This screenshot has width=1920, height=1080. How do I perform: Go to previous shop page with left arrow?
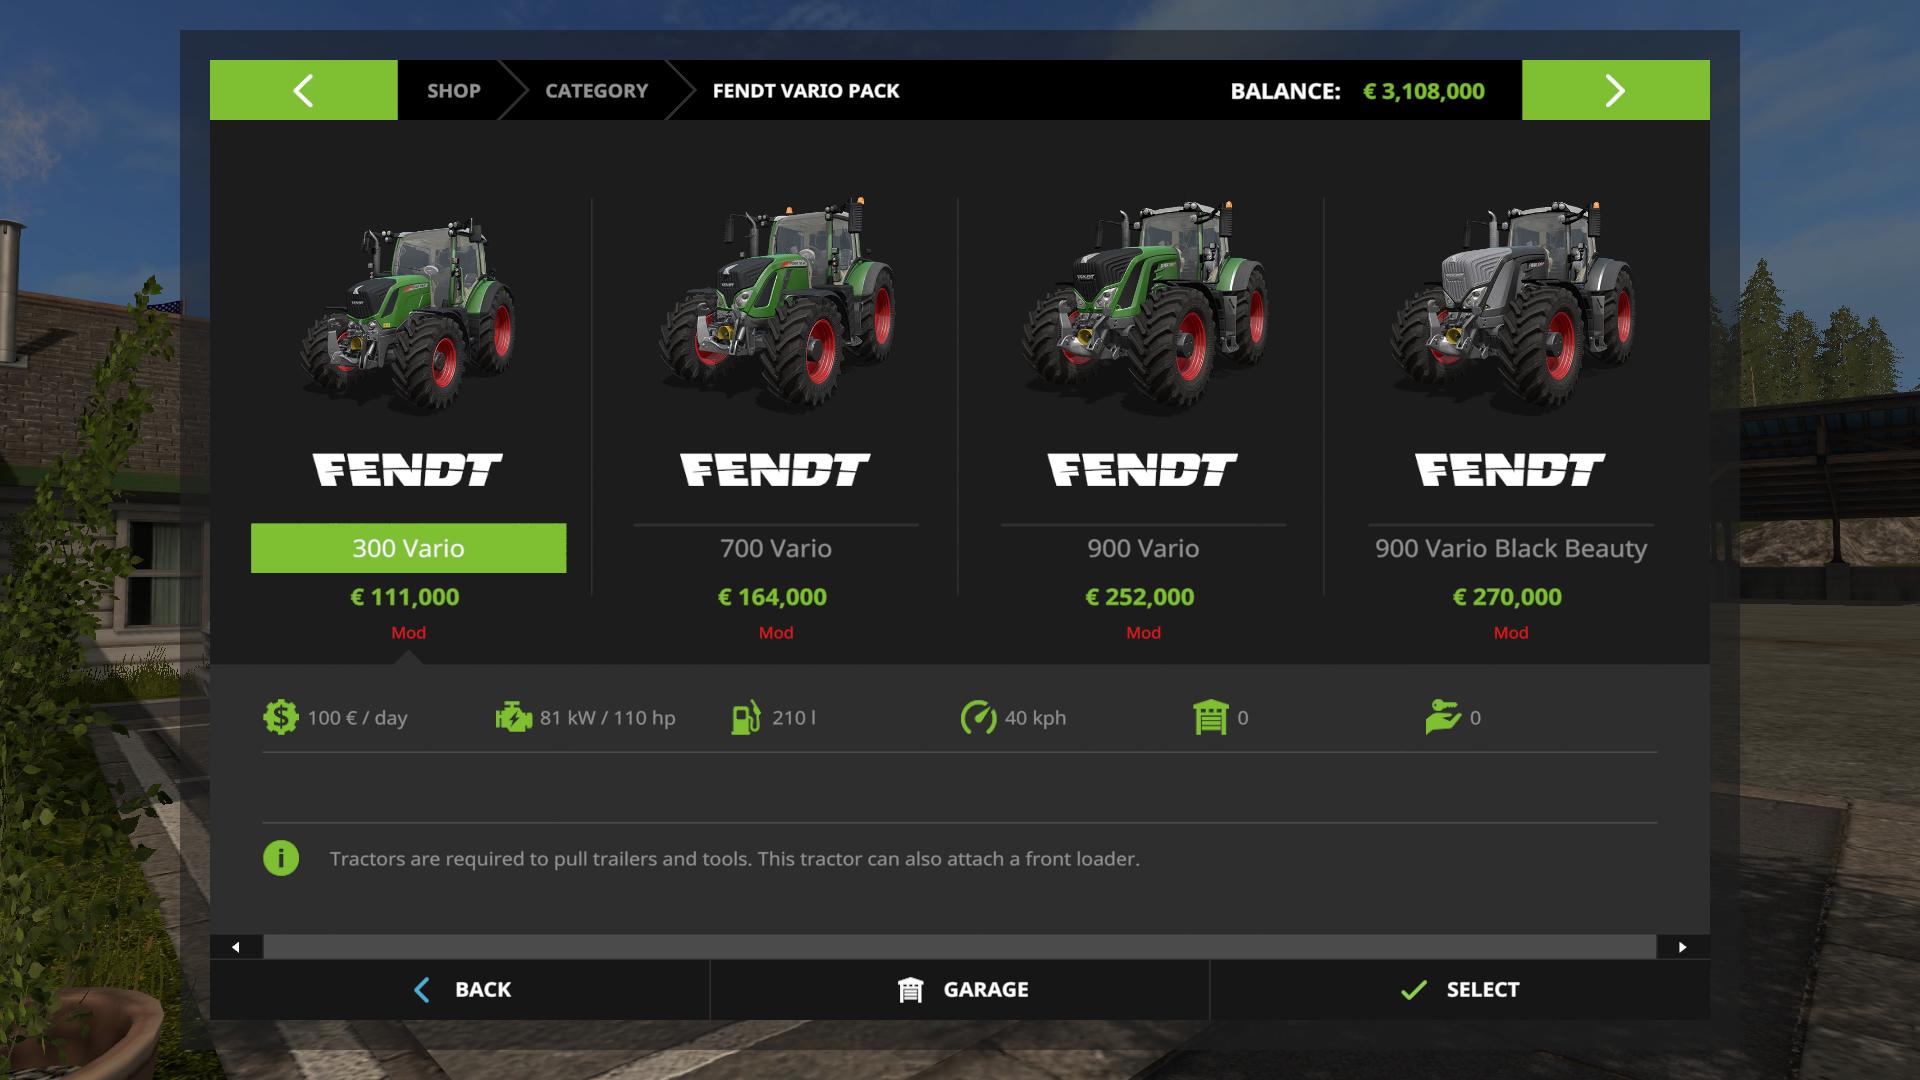coord(304,90)
